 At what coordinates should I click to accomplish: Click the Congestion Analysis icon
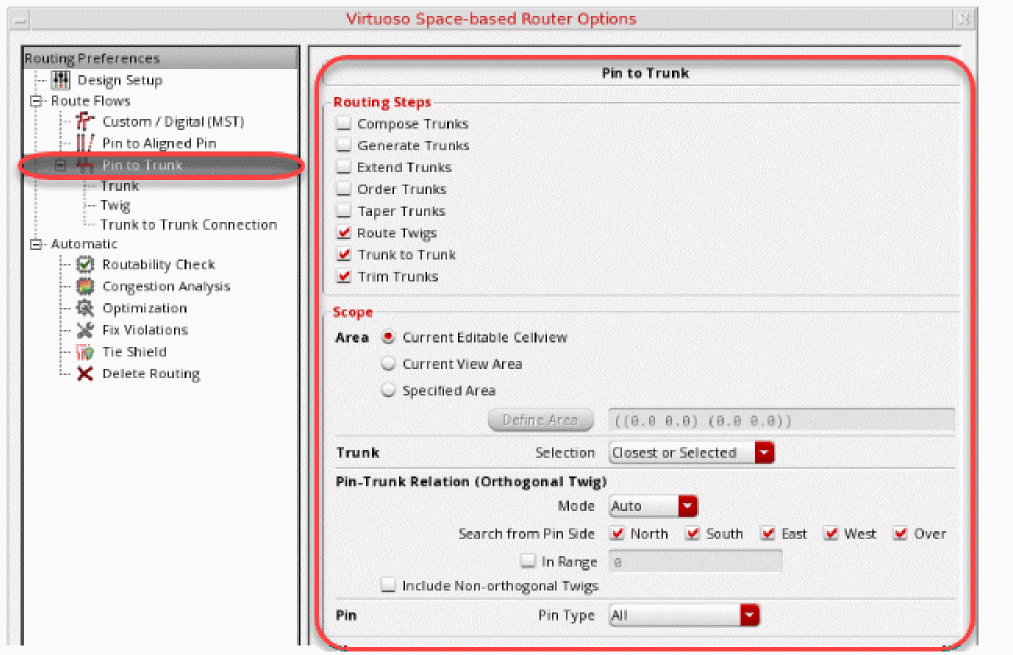(x=85, y=286)
